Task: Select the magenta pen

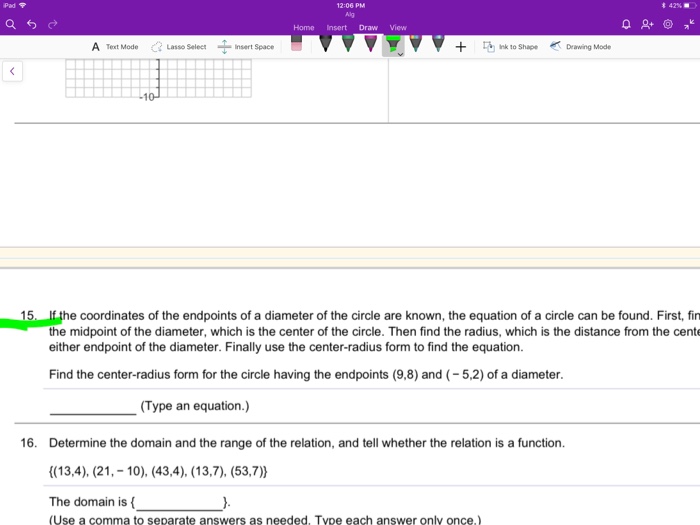Action: click(371, 43)
